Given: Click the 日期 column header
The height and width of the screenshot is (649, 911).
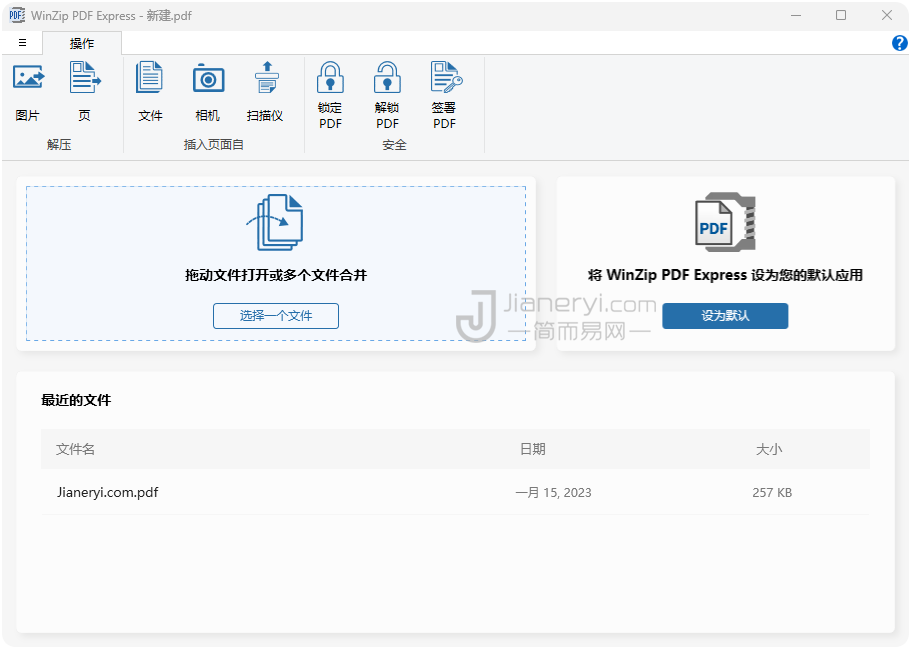Looking at the screenshot, I should click(x=533, y=449).
